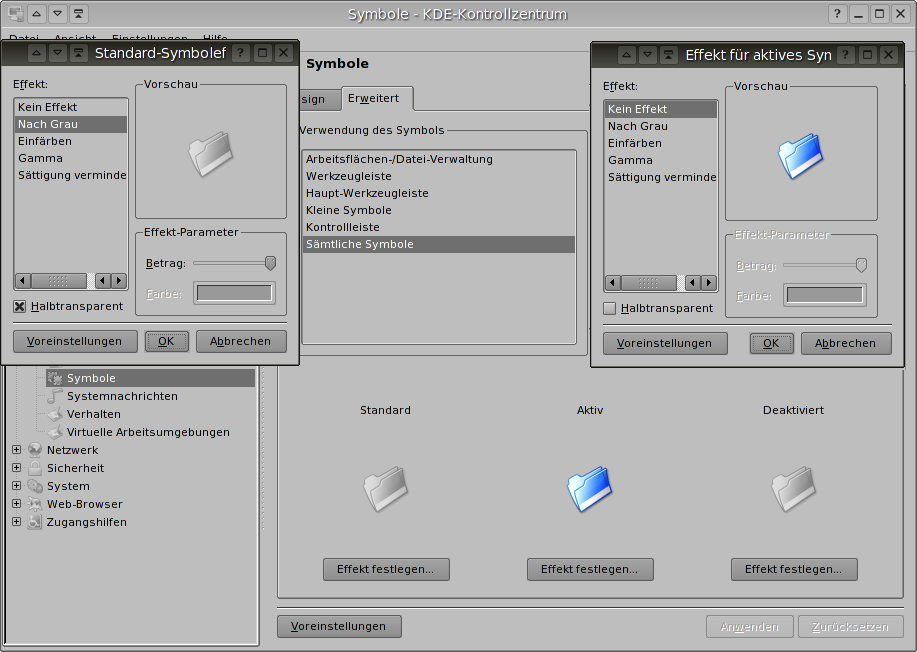
Task: Click the System category icon
Action: point(35,486)
